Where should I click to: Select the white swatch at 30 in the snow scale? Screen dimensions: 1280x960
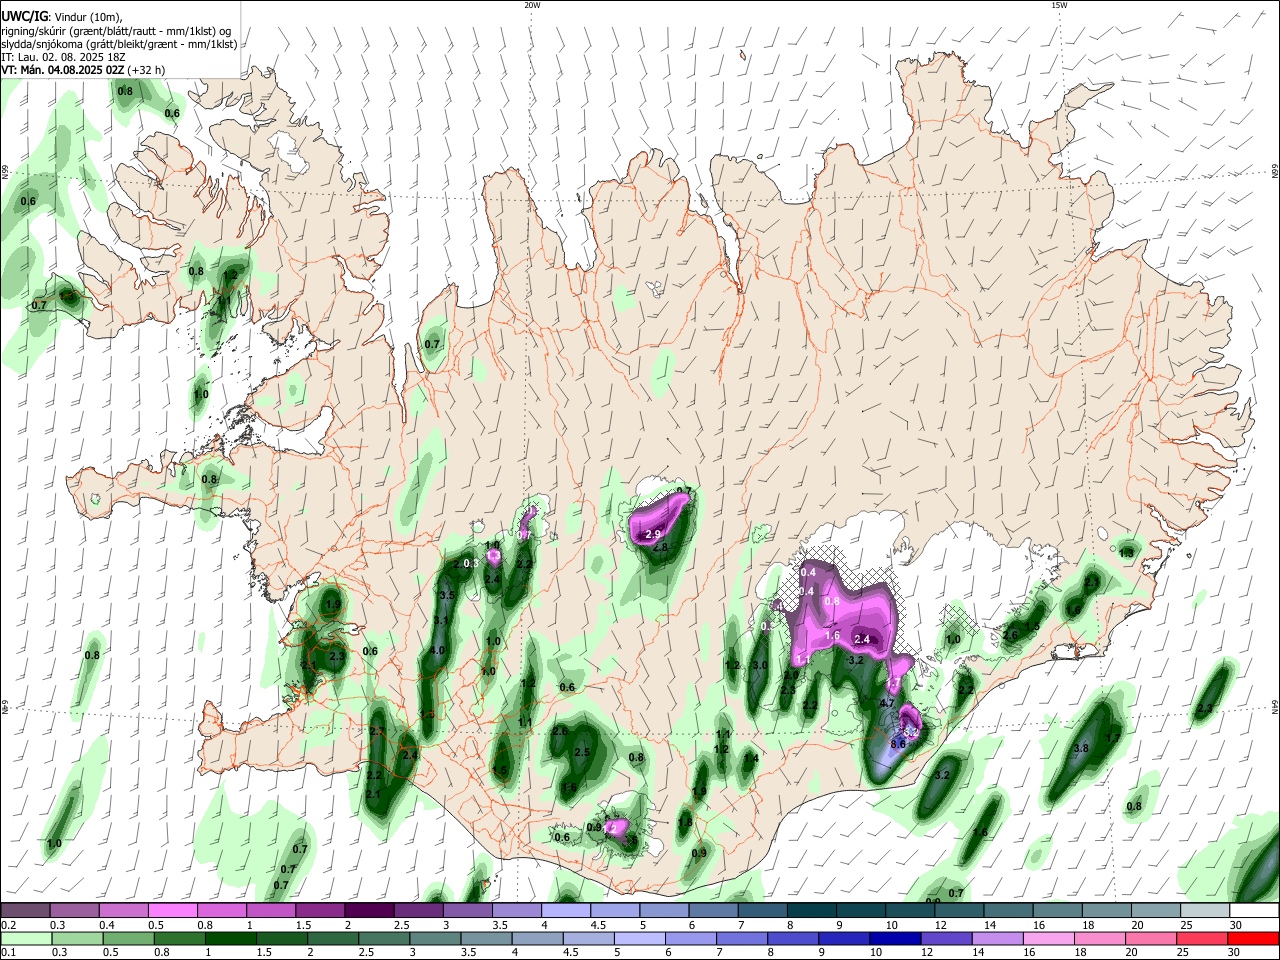coord(1256,911)
